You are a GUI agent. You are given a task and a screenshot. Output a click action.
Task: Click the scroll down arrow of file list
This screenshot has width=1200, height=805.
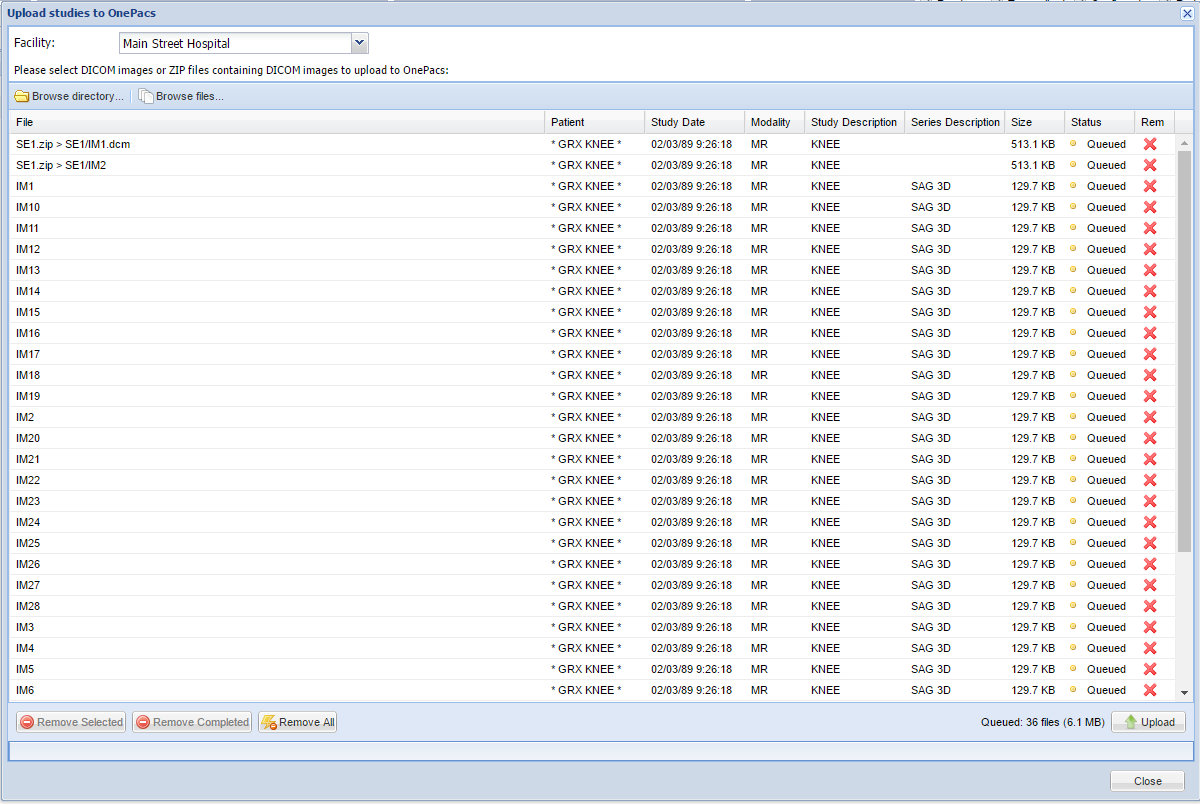(1184, 692)
